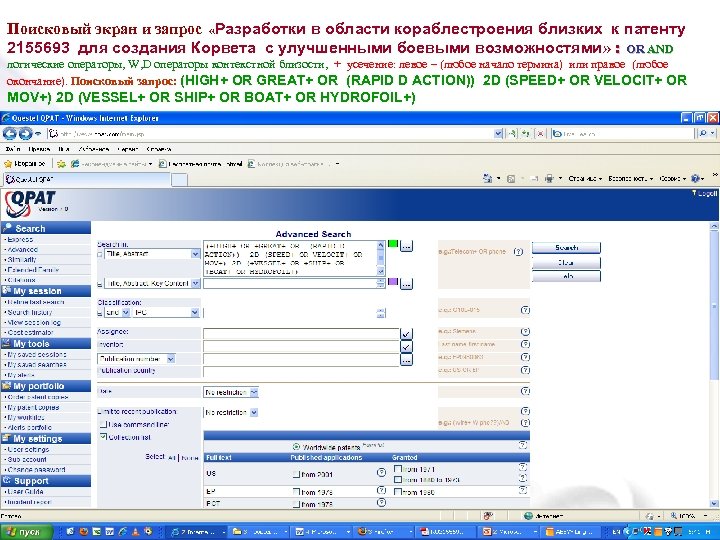Check EP published applications from 1978
Screen dimensions: 720x540
tap(296, 491)
